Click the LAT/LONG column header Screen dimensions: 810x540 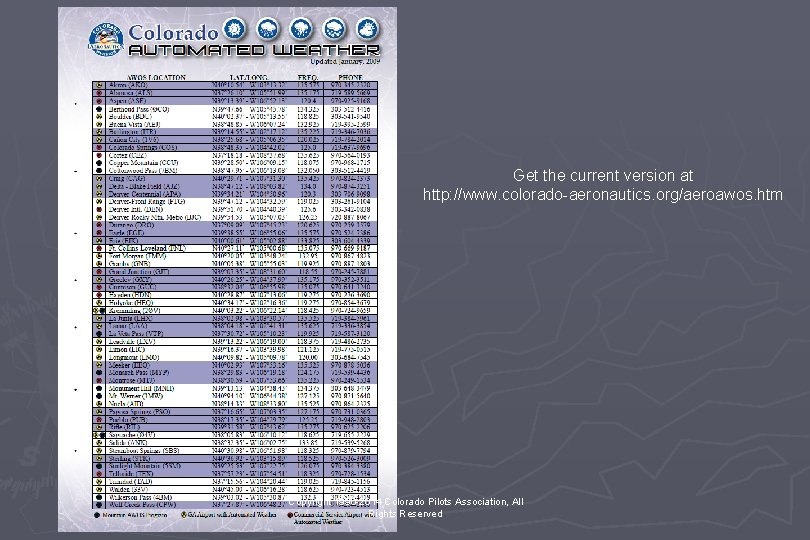248,78
